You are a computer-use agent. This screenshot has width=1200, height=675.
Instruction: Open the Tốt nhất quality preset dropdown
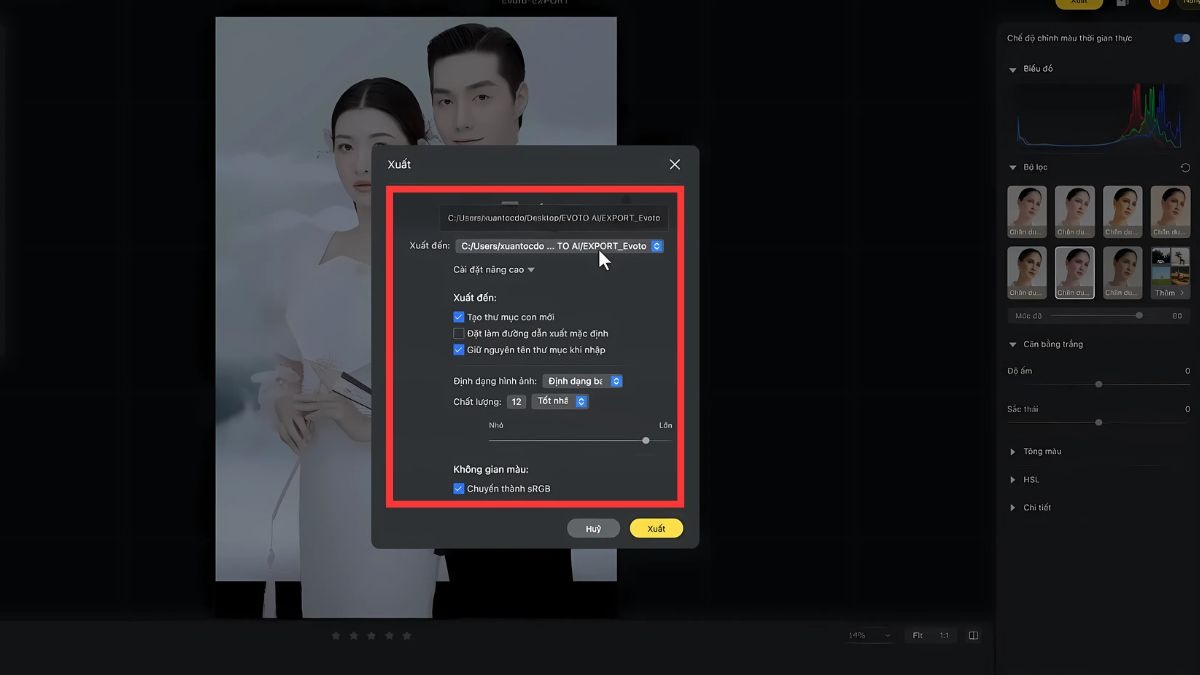tap(560, 401)
